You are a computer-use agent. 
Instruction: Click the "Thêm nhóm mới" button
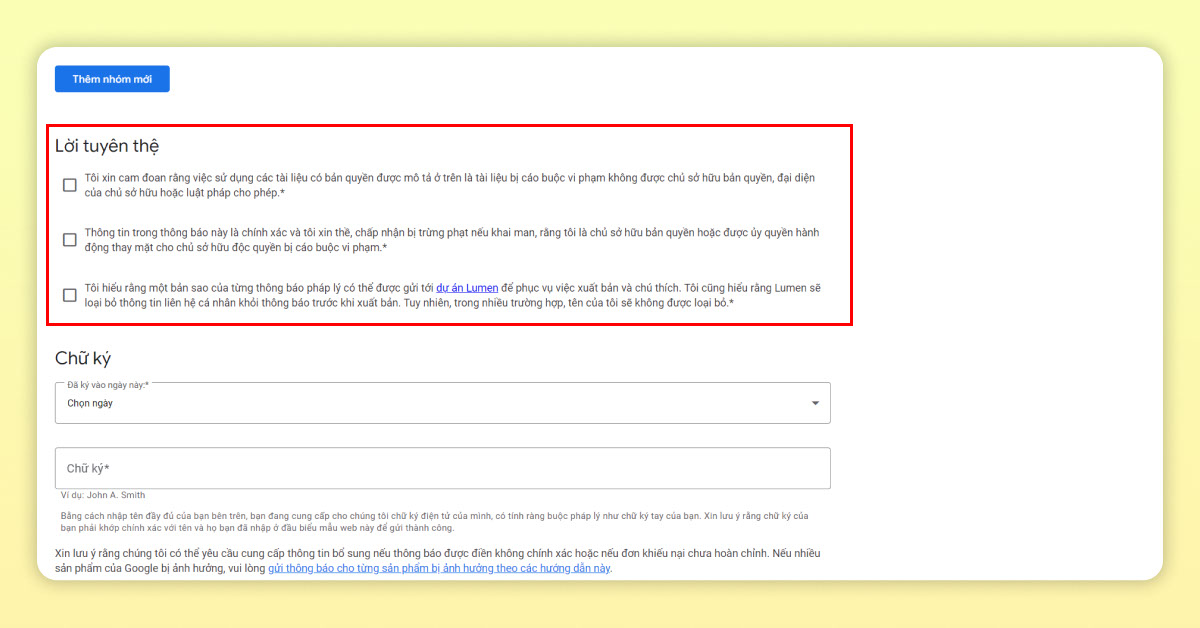tap(112, 79)
